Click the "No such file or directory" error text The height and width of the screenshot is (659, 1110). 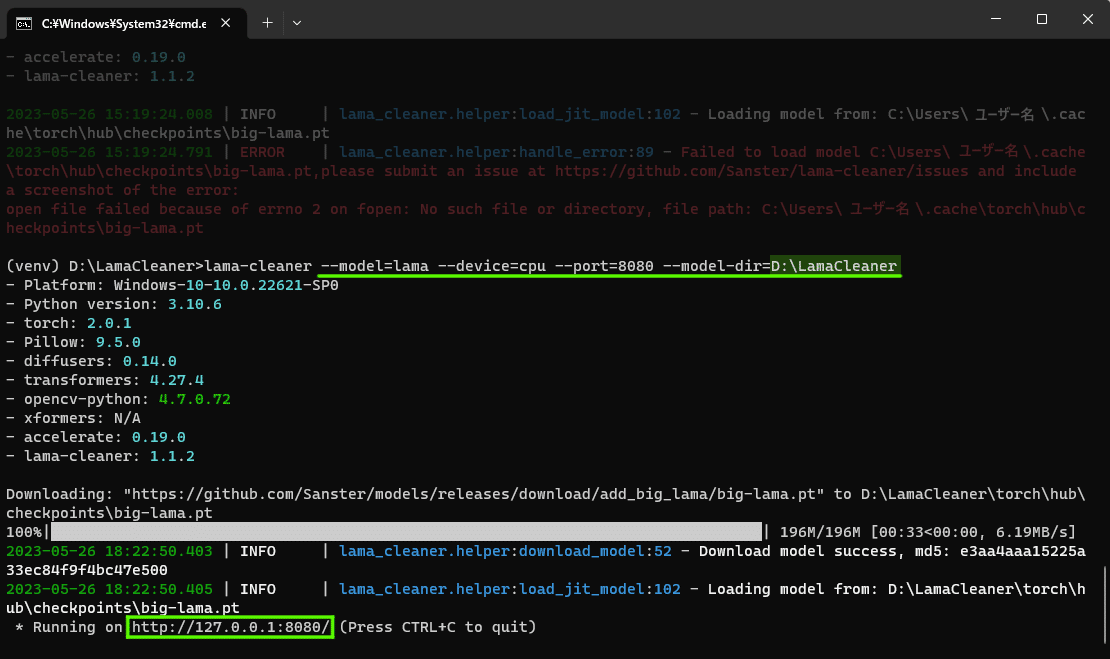(x=532, y=210)
